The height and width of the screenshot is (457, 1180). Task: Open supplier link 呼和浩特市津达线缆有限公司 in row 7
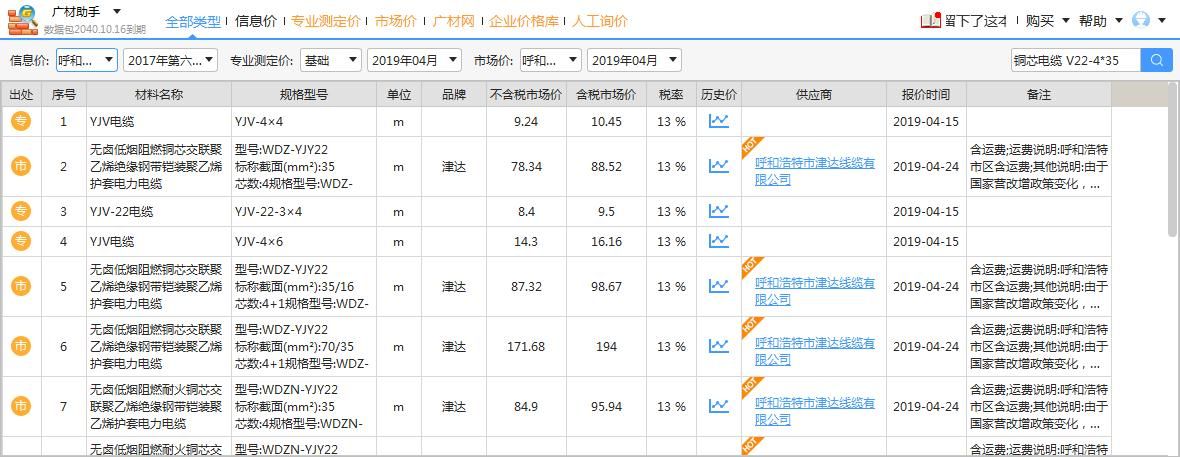[815, 411]
